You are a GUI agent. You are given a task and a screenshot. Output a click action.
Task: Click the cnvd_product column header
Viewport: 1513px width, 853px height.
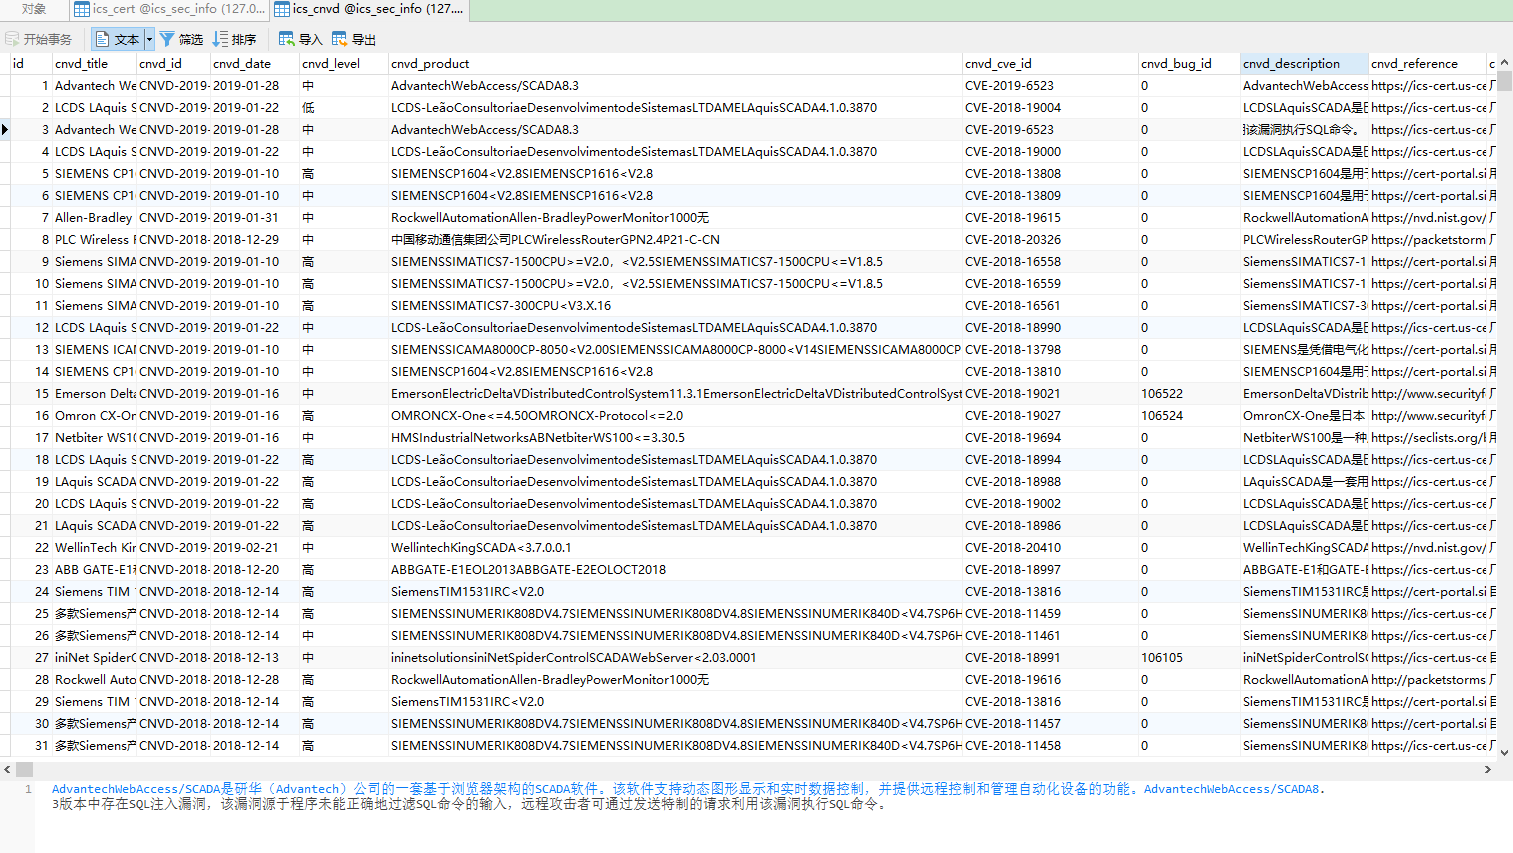coord(675,63)
